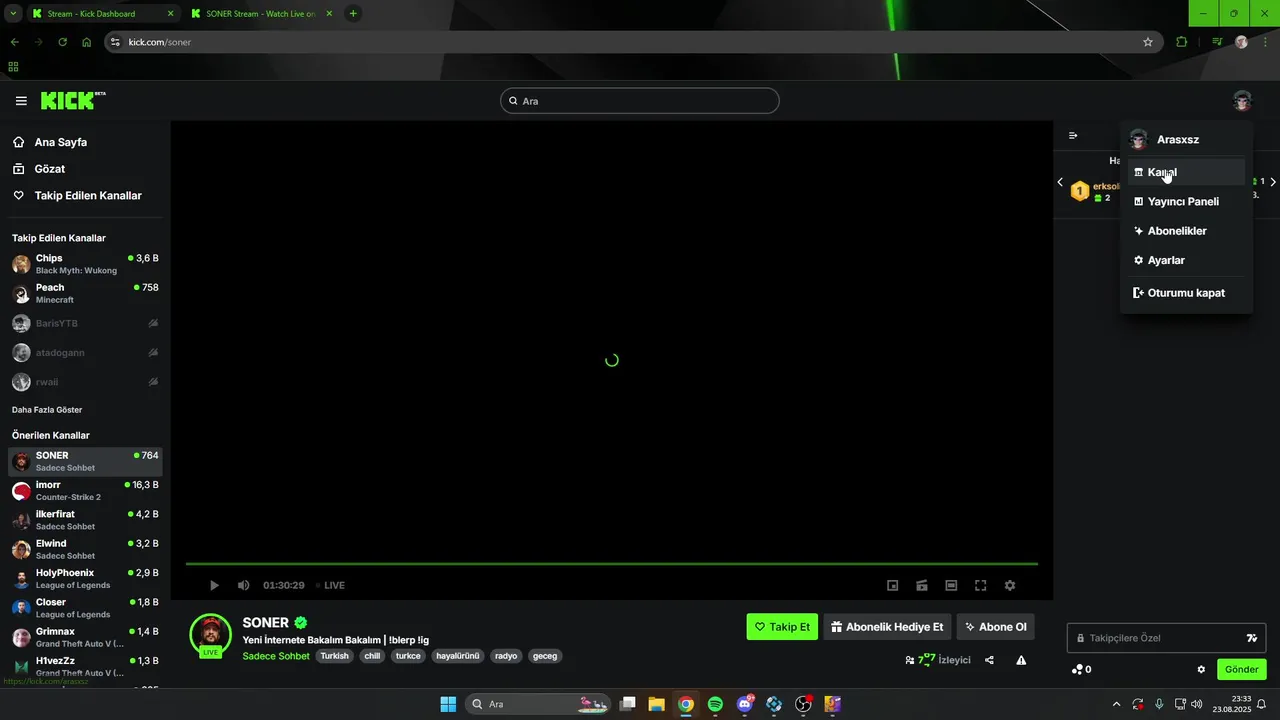The image size is (1280, 720).
Task: Go to the previous leaderboard entry
Action: [x=1060, y=182]
